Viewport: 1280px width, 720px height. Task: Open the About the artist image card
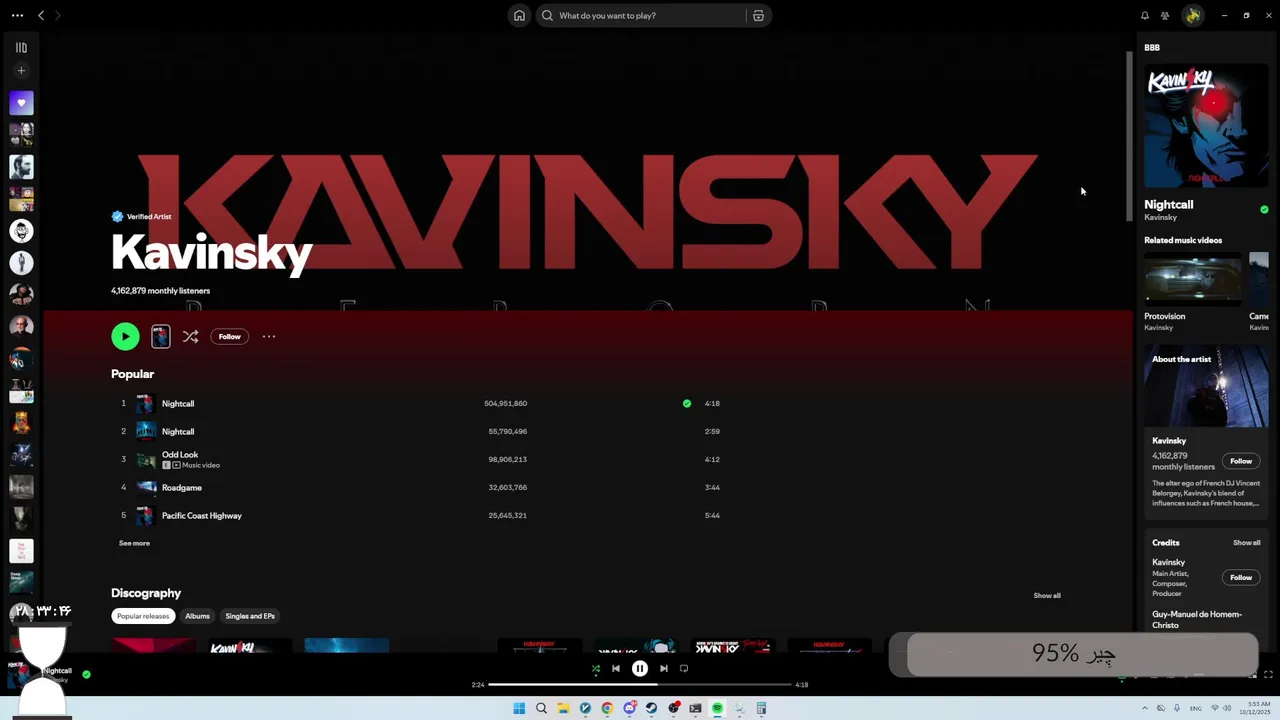(1206, 386)
